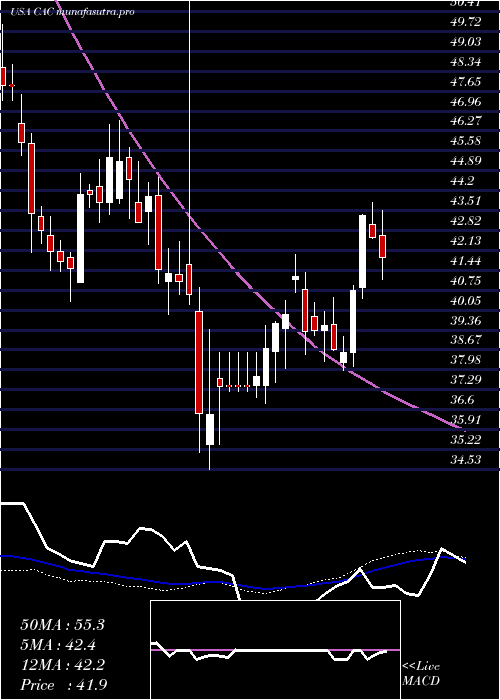Click the '50MA : 55.3' readout

(62, 625)
